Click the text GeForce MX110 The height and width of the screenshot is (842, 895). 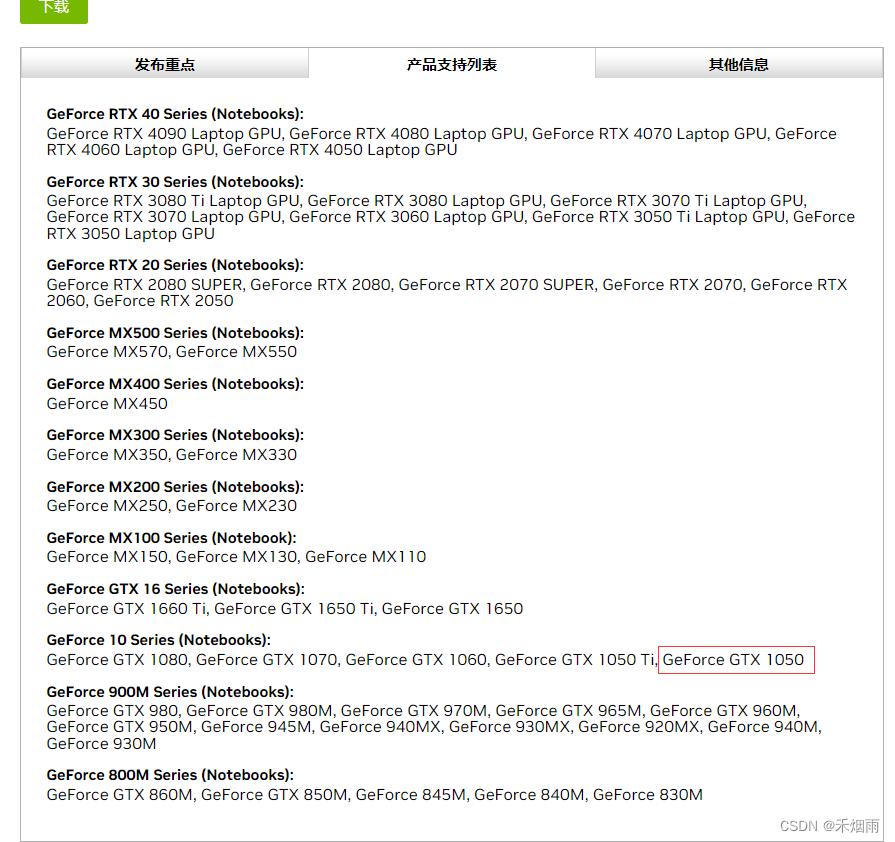(x=365, y=557)
